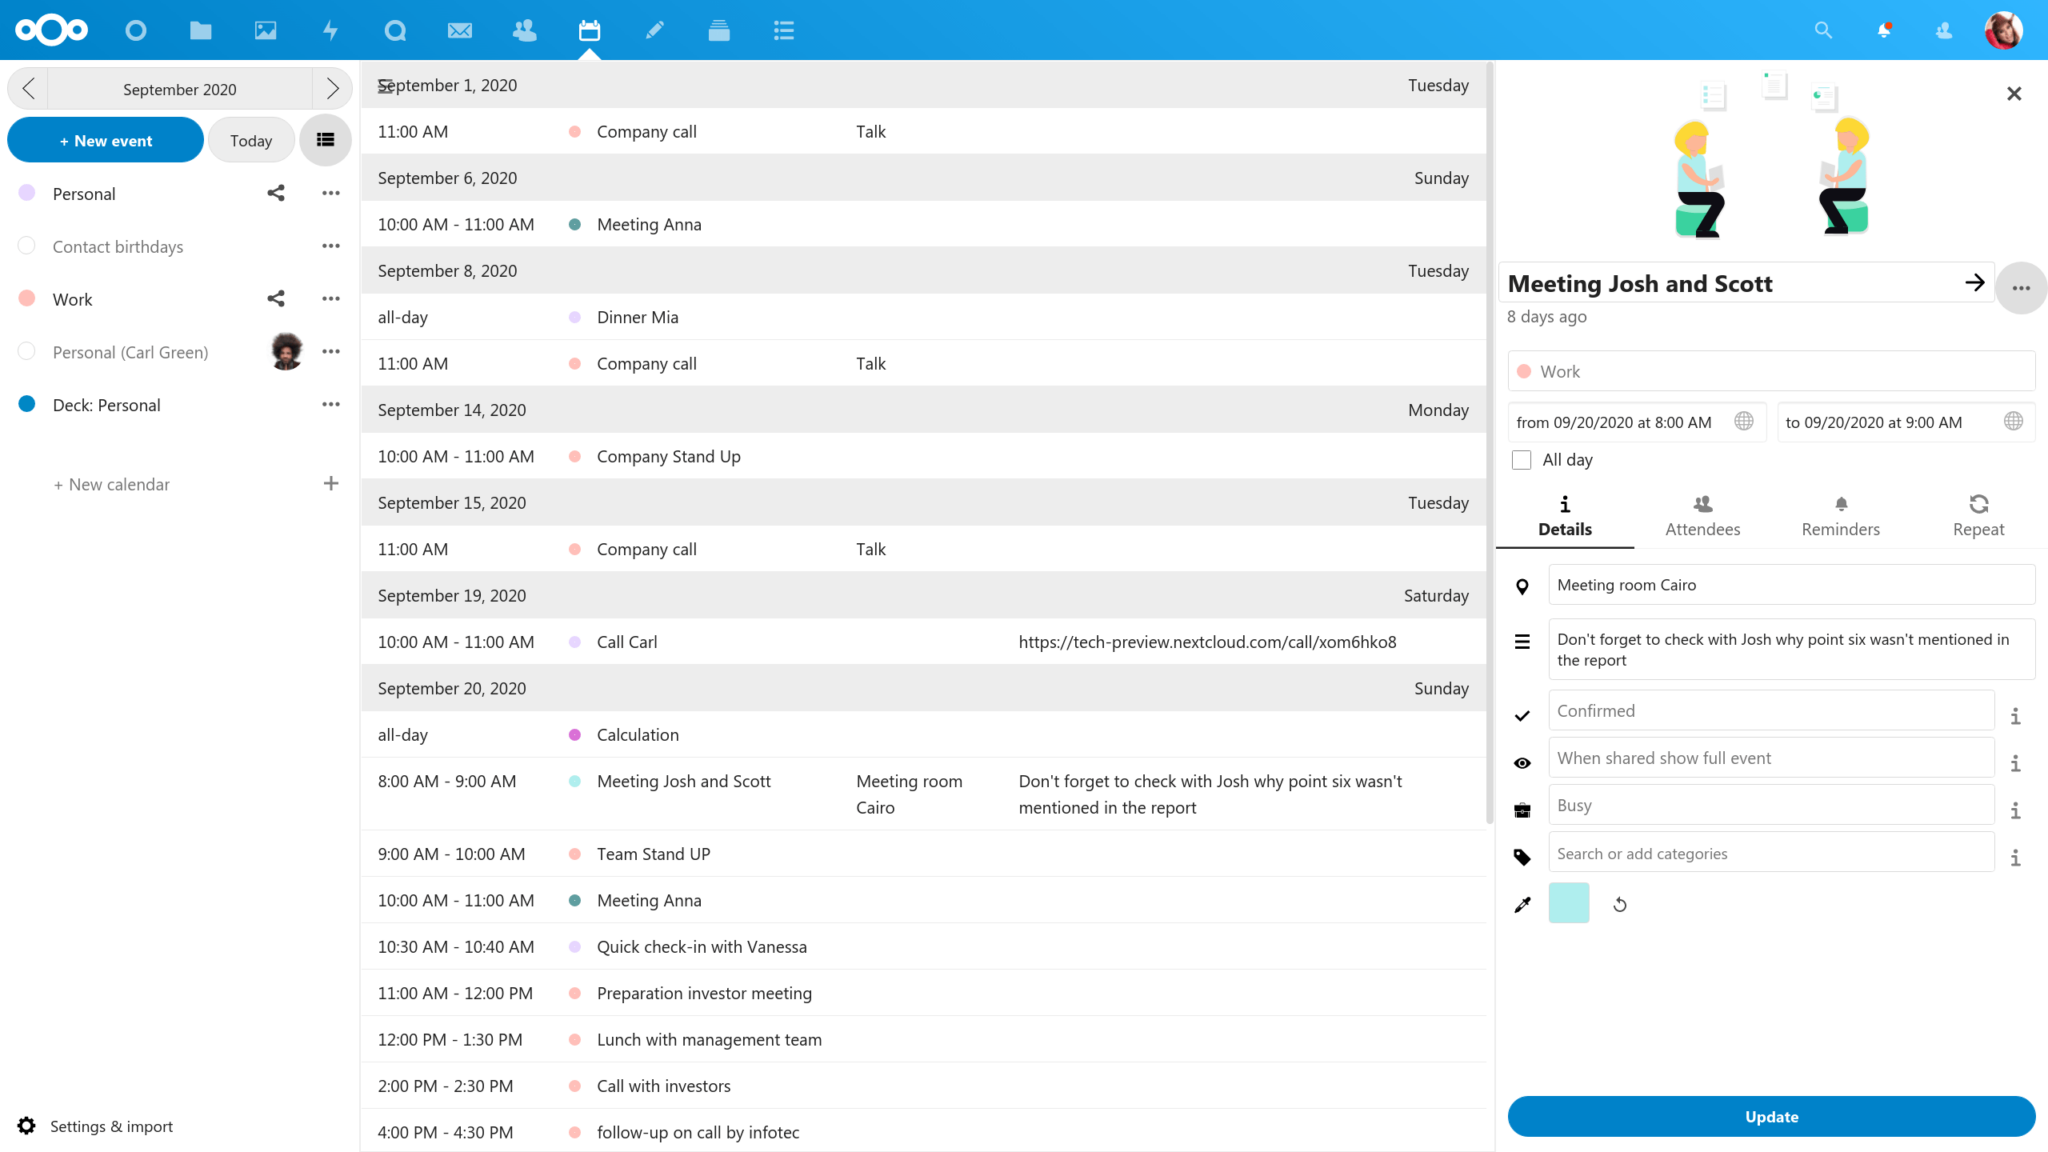Image resolution: width=2048 pixels, height=1152 pixels.
Task: Open the Files app from the top bar
Action: tap(200, 30)
